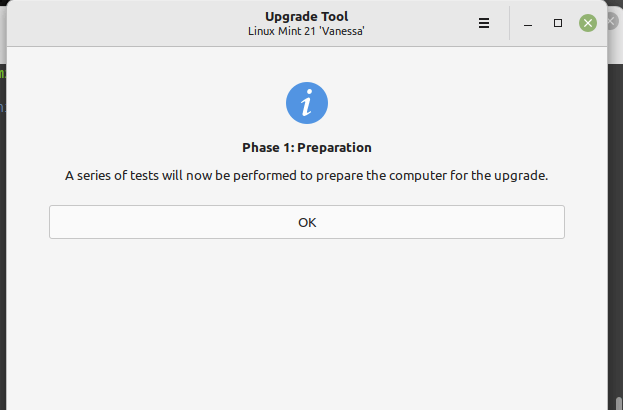The width and height of the screenshot is (623, 410).
Task: Click the vertical separator in the header bar
Action: point(510,23)
